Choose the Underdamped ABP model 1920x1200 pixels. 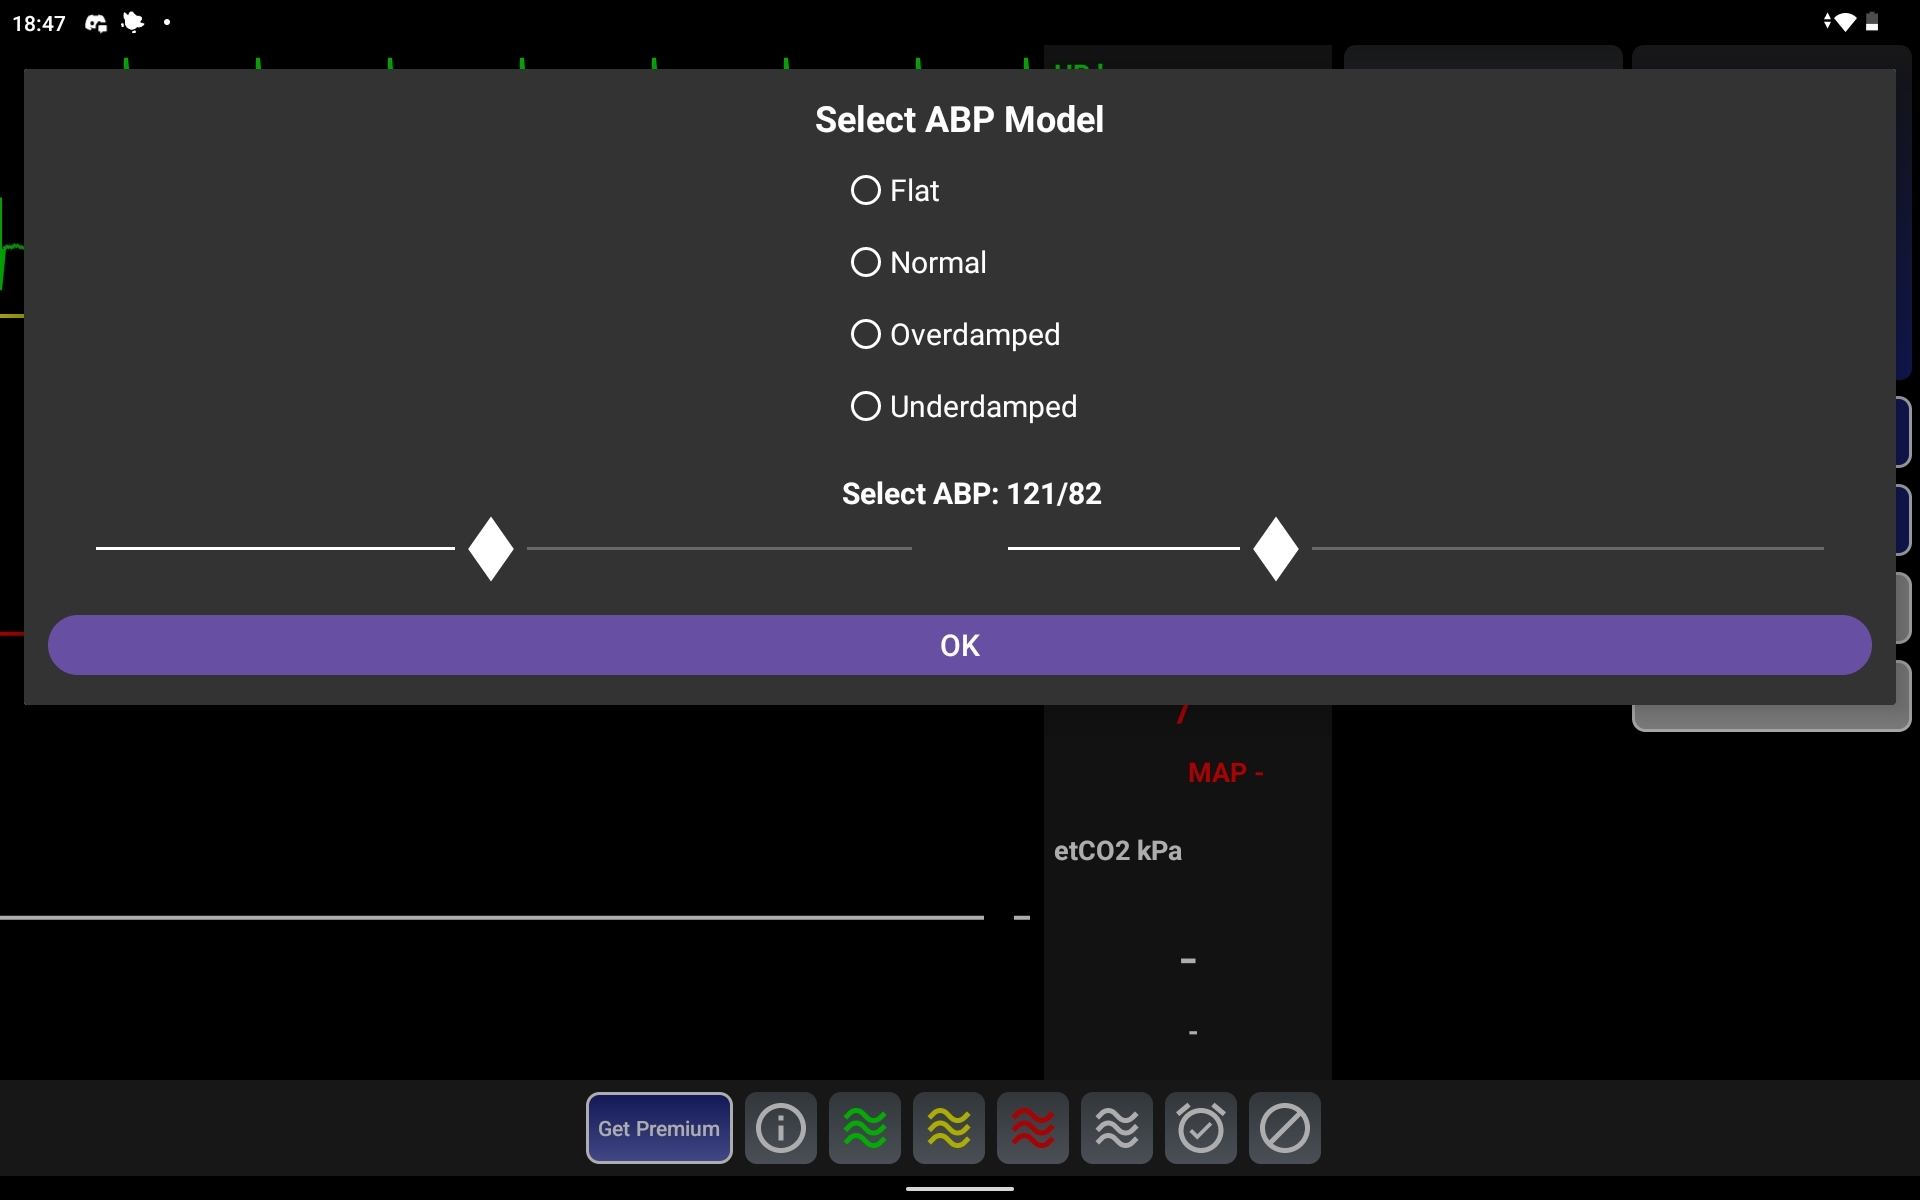(x=866, y=406)
